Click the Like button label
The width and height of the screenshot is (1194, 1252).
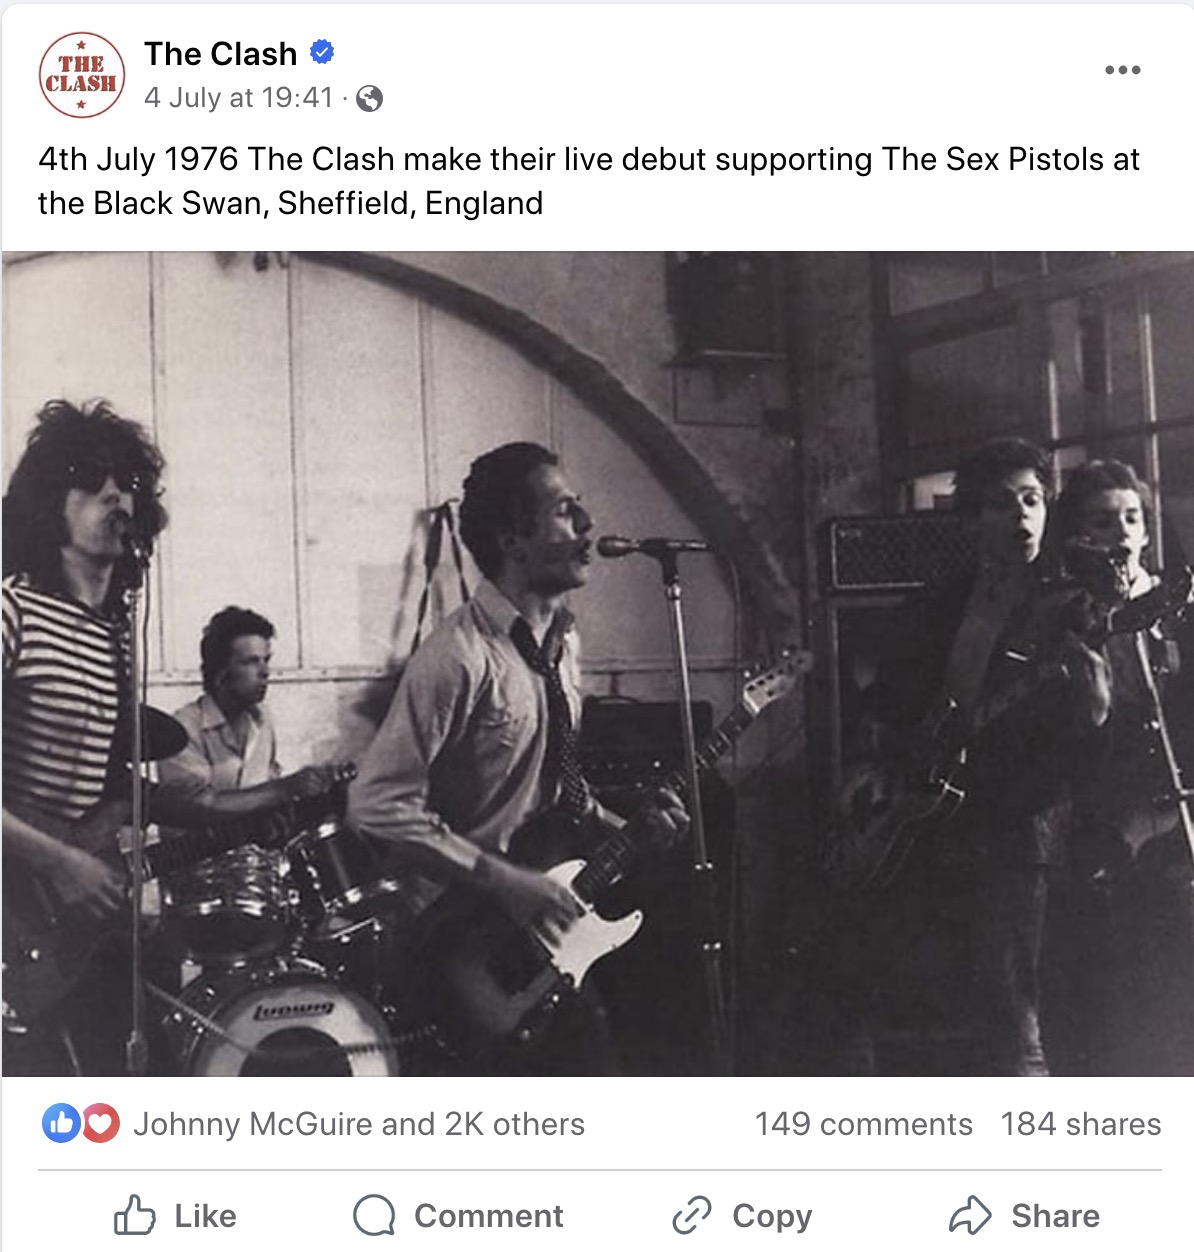click(206, 1216)
